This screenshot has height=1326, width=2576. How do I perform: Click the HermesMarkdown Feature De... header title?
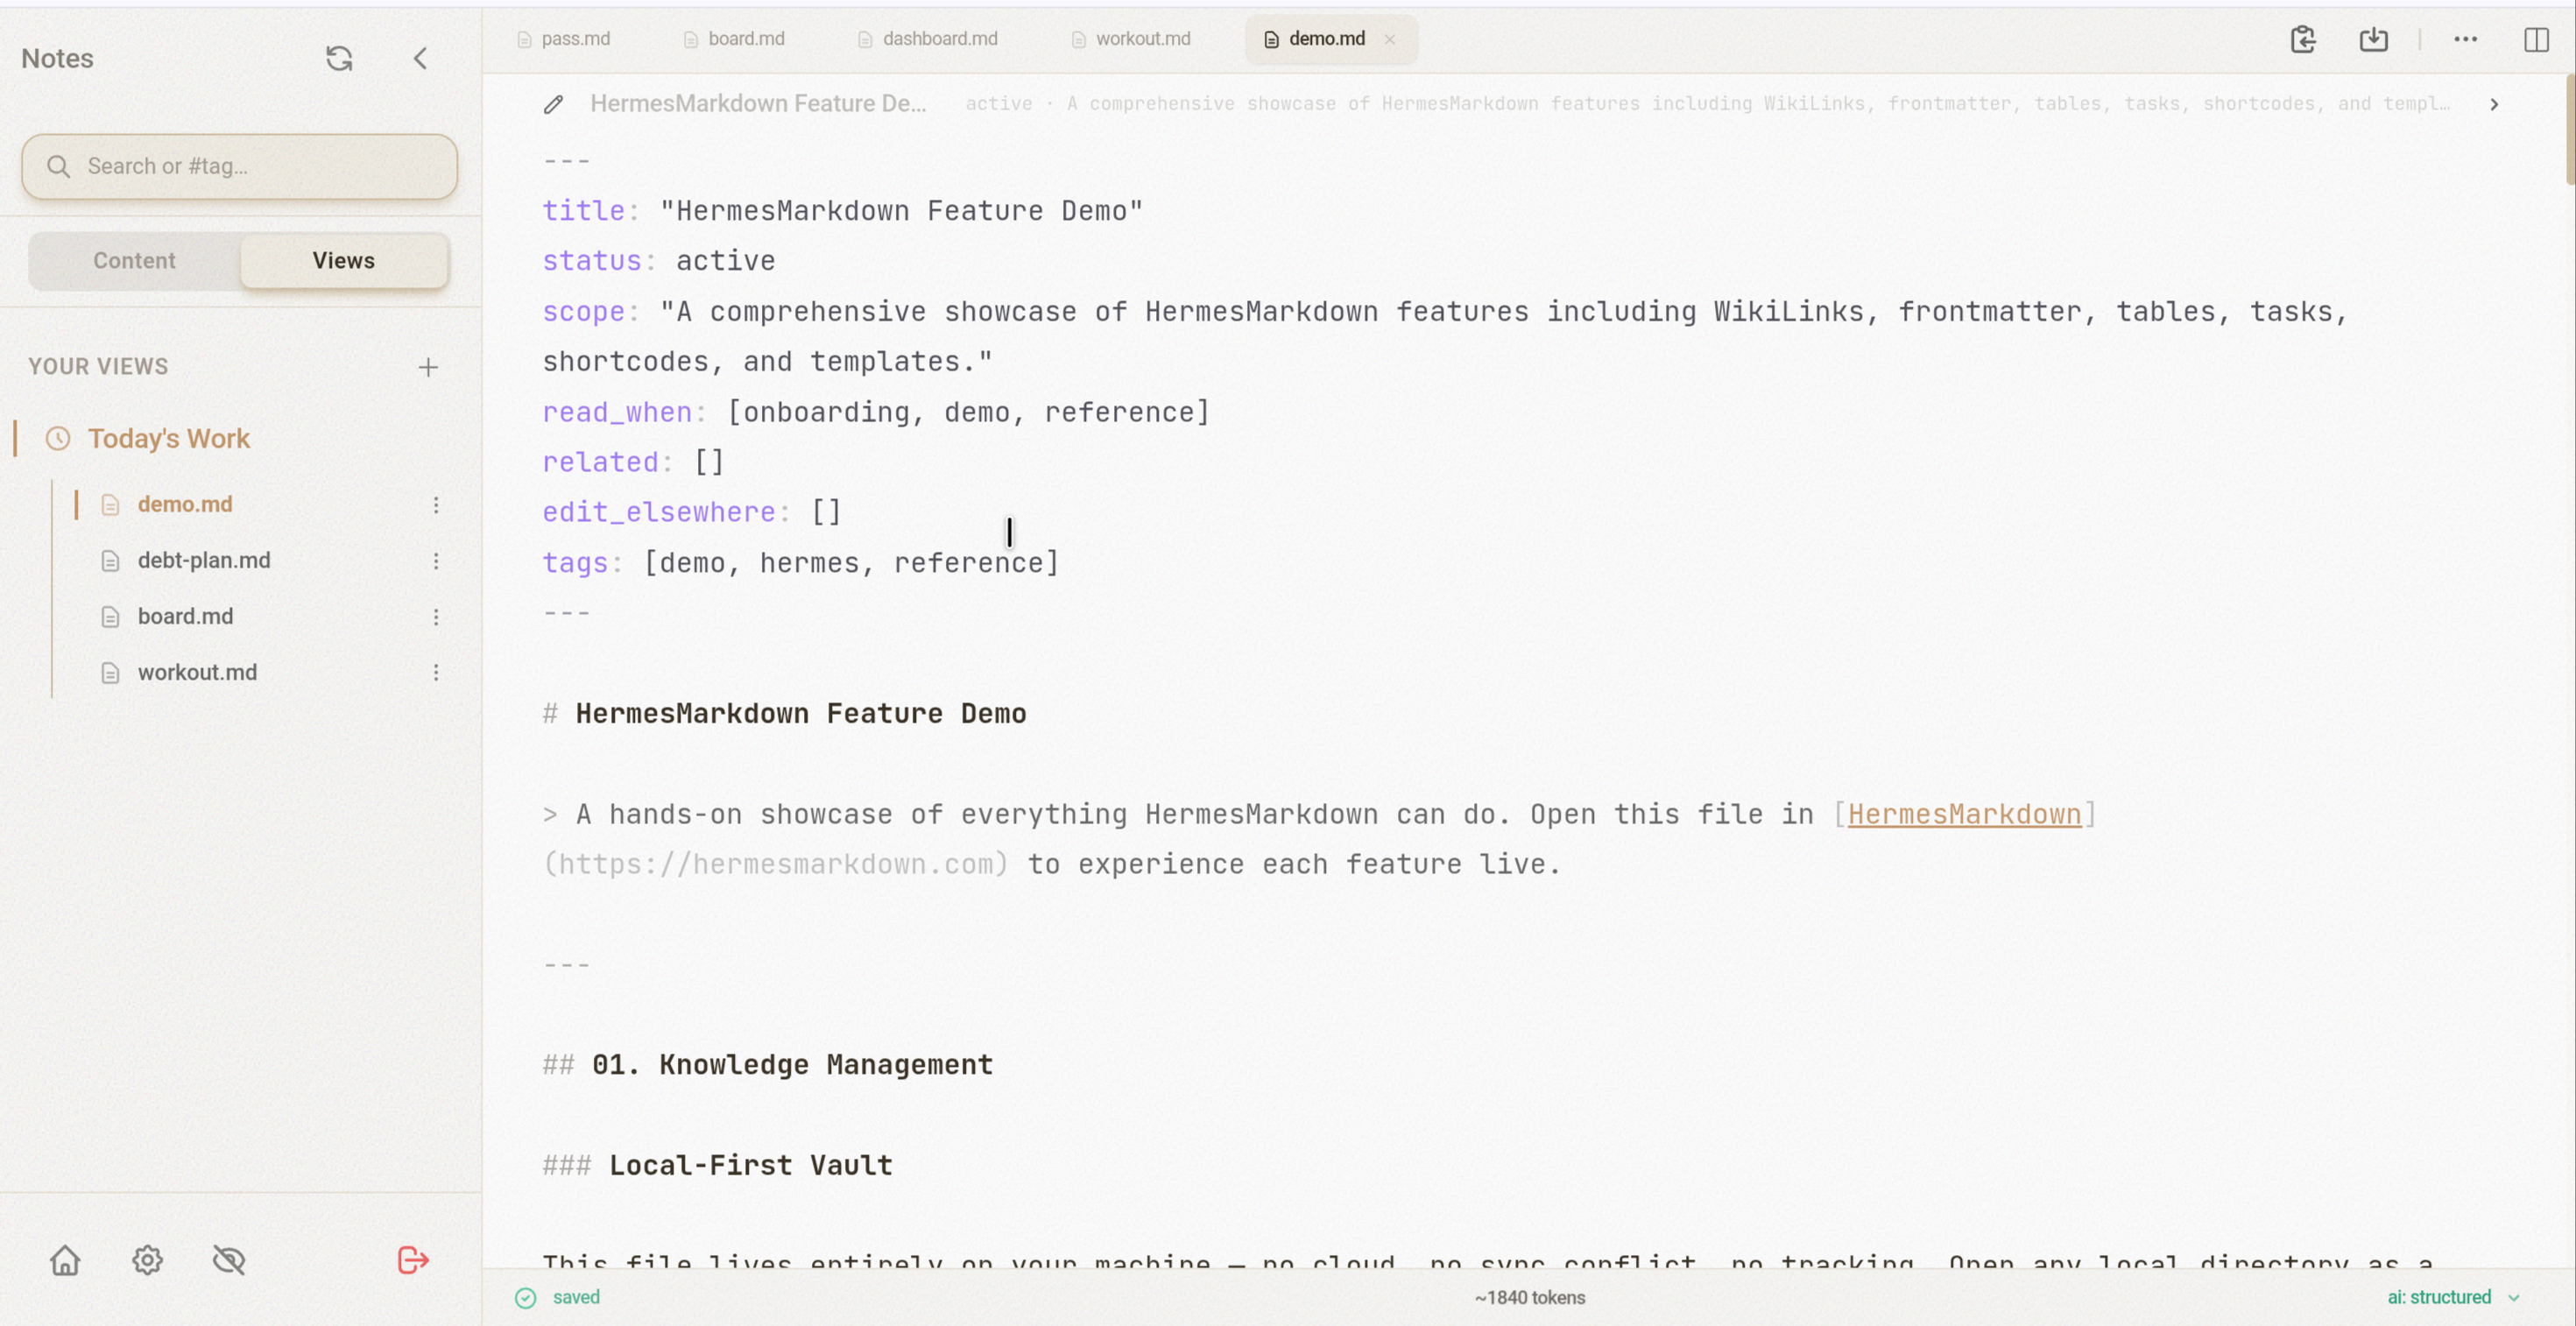coord(758,103)
